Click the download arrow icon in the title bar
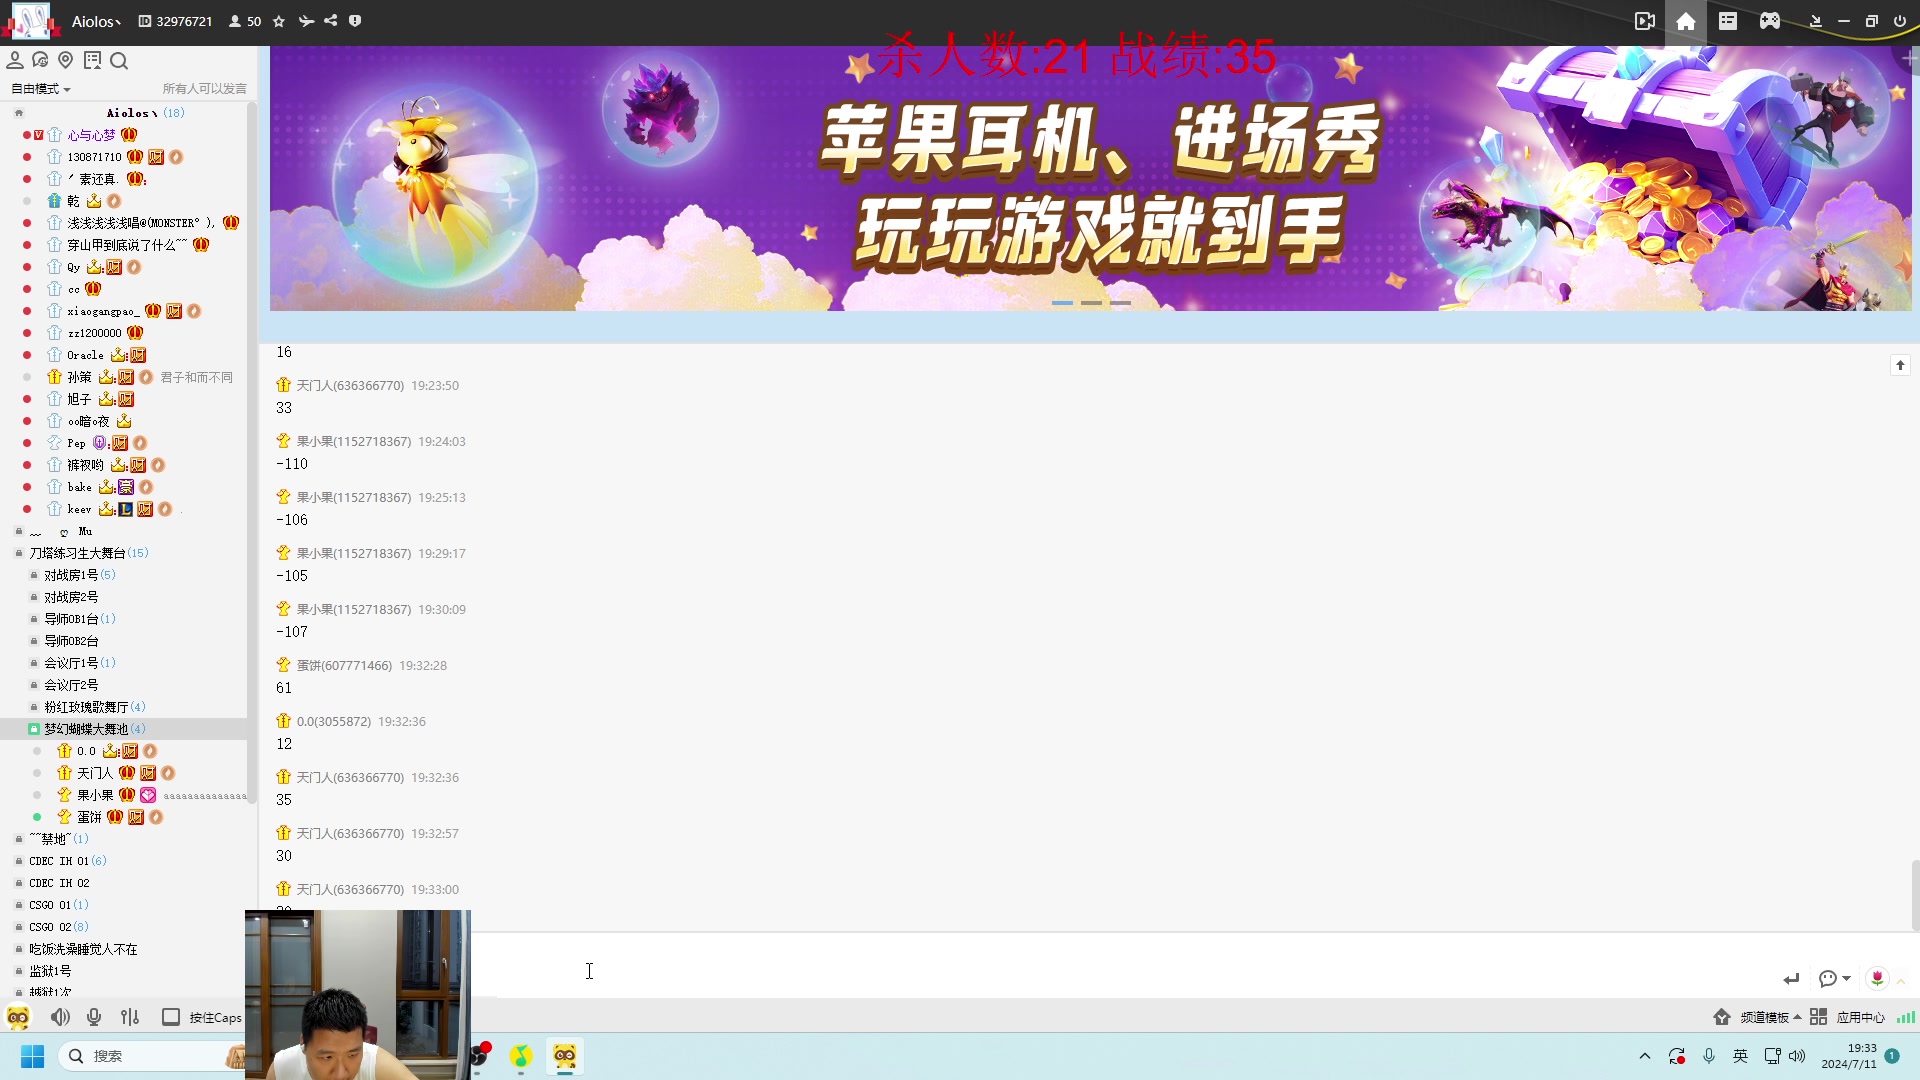 click(x=1816, y=21)
